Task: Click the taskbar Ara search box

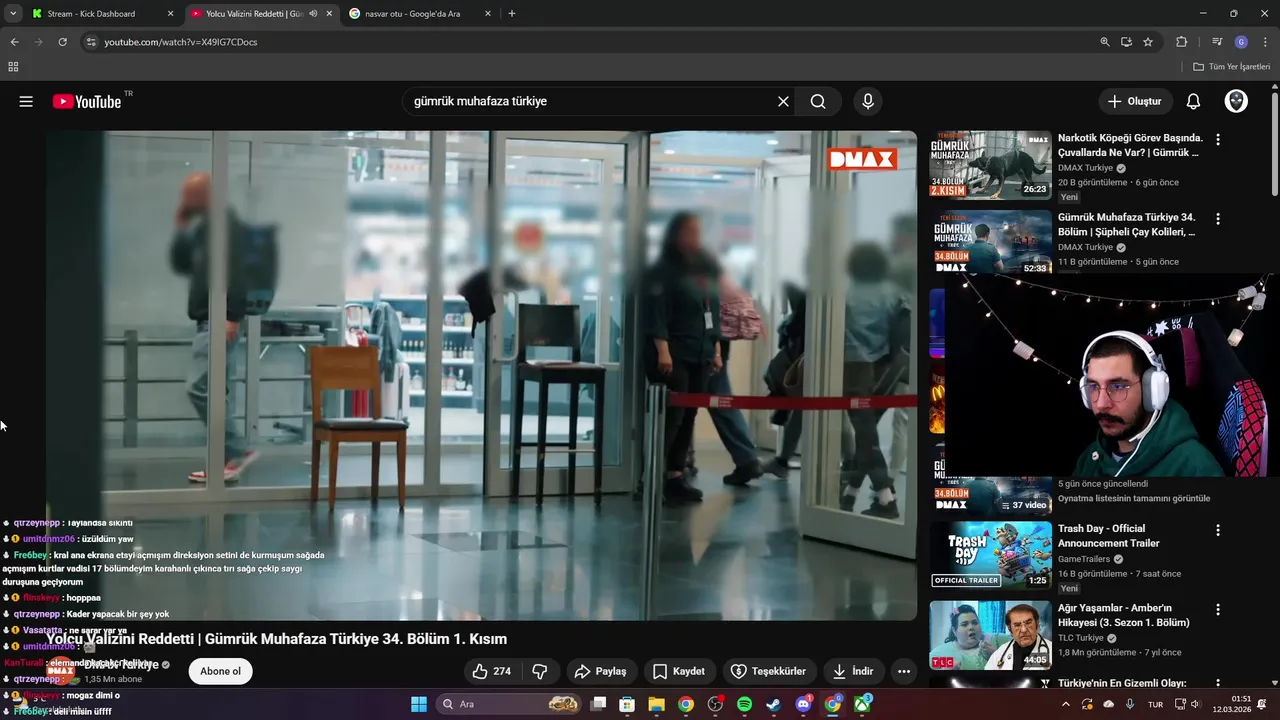Action: pyautogui.click(x=510, y=704)
